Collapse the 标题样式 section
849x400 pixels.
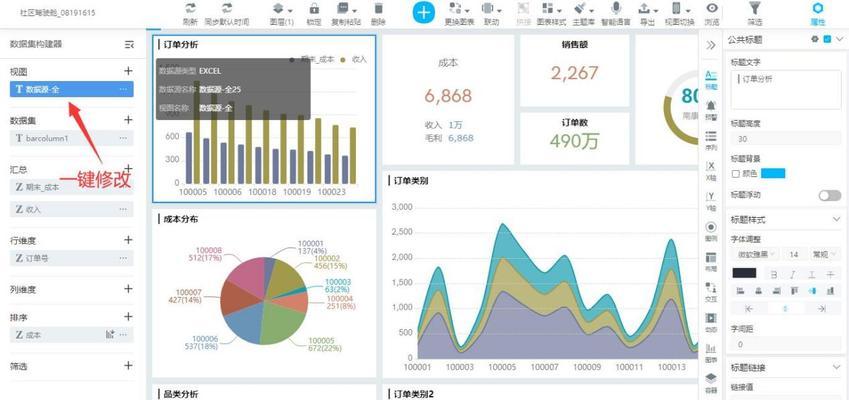(x=836, y=219)
